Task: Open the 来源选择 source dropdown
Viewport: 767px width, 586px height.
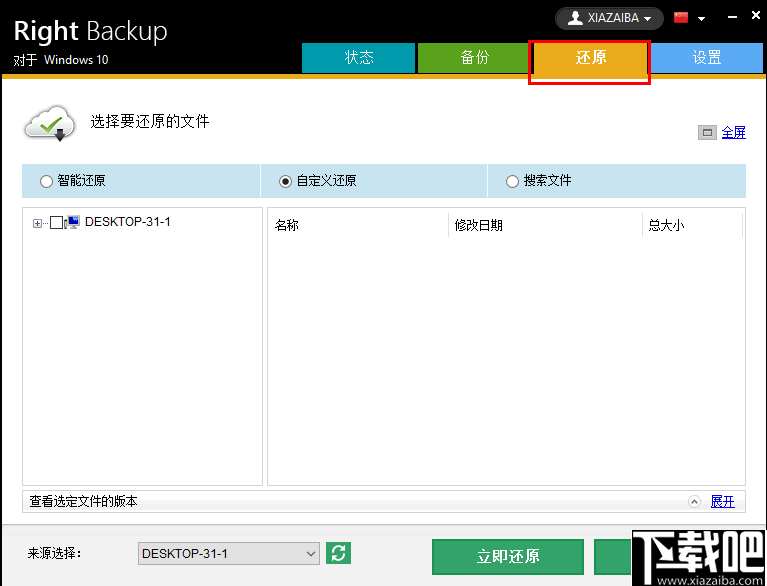Action: (228, 553)
